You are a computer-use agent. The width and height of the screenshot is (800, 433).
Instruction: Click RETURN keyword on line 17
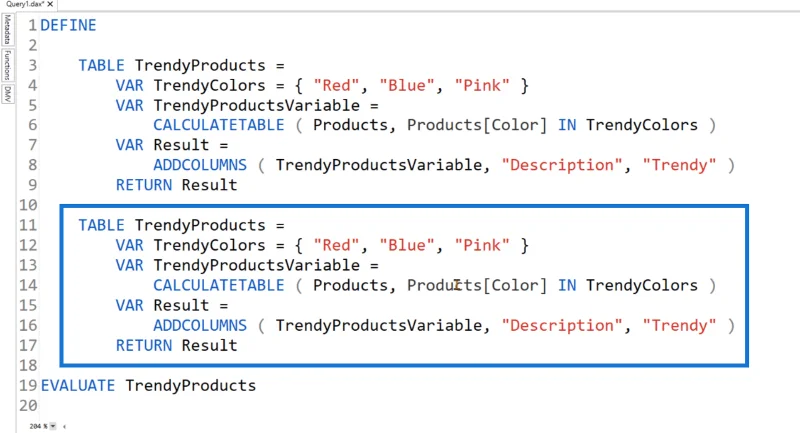[x=144, y=346]
